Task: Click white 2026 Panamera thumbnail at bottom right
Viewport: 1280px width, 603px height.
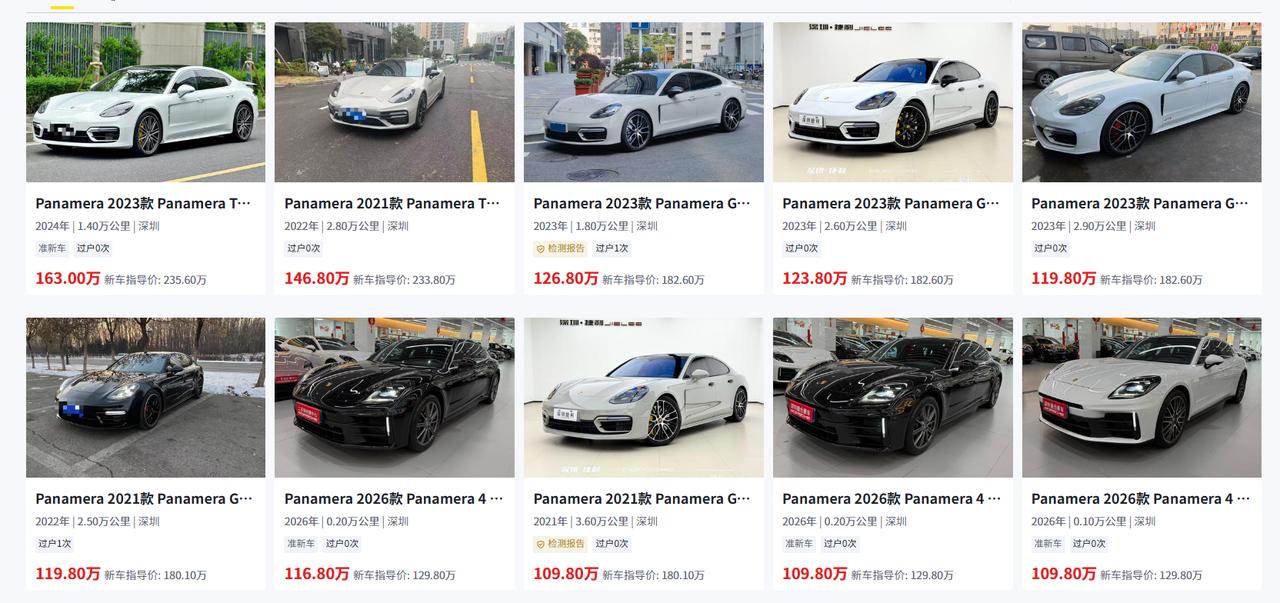Action: 1141,397
